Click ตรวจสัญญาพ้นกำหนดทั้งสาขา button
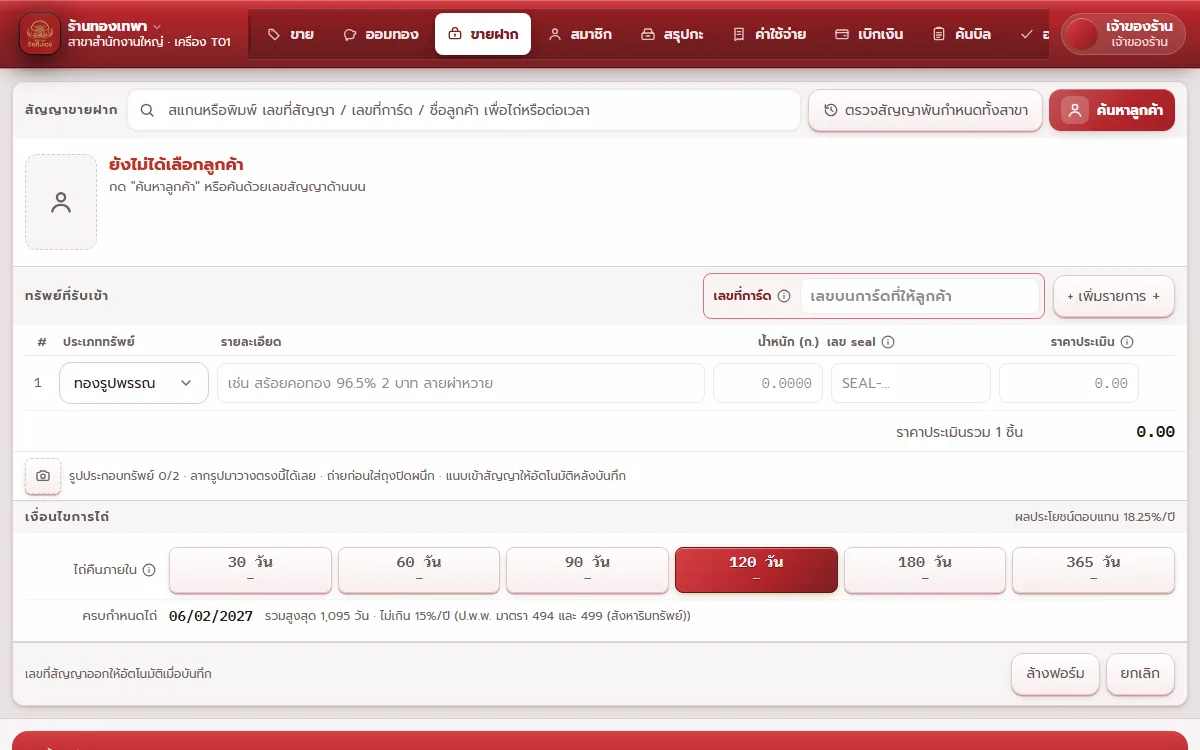This screenshot has width=1200, height=750. click(x=925, y=110)
